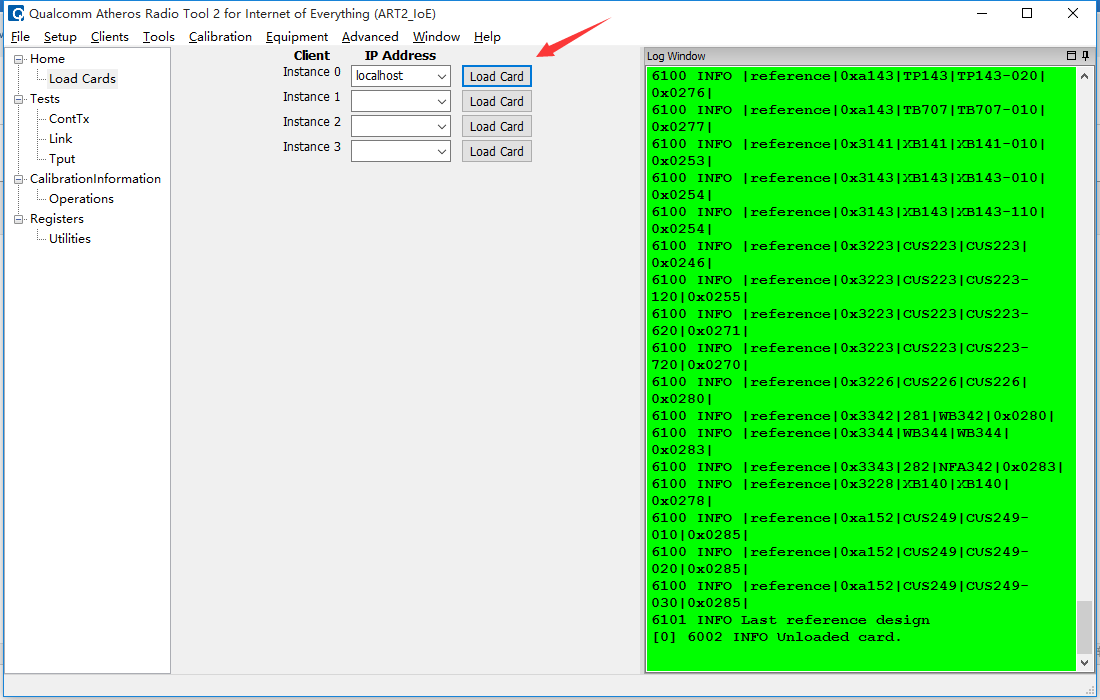Open the Help menu

[487, 36]
